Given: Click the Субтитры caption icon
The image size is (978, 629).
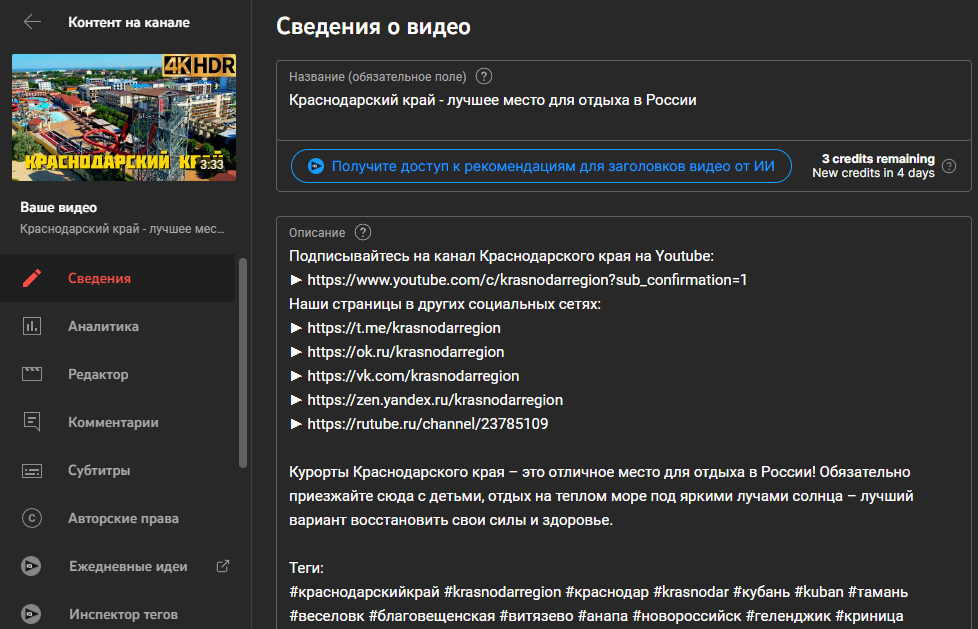Looking at the screenshot, I should pos(32,471).
